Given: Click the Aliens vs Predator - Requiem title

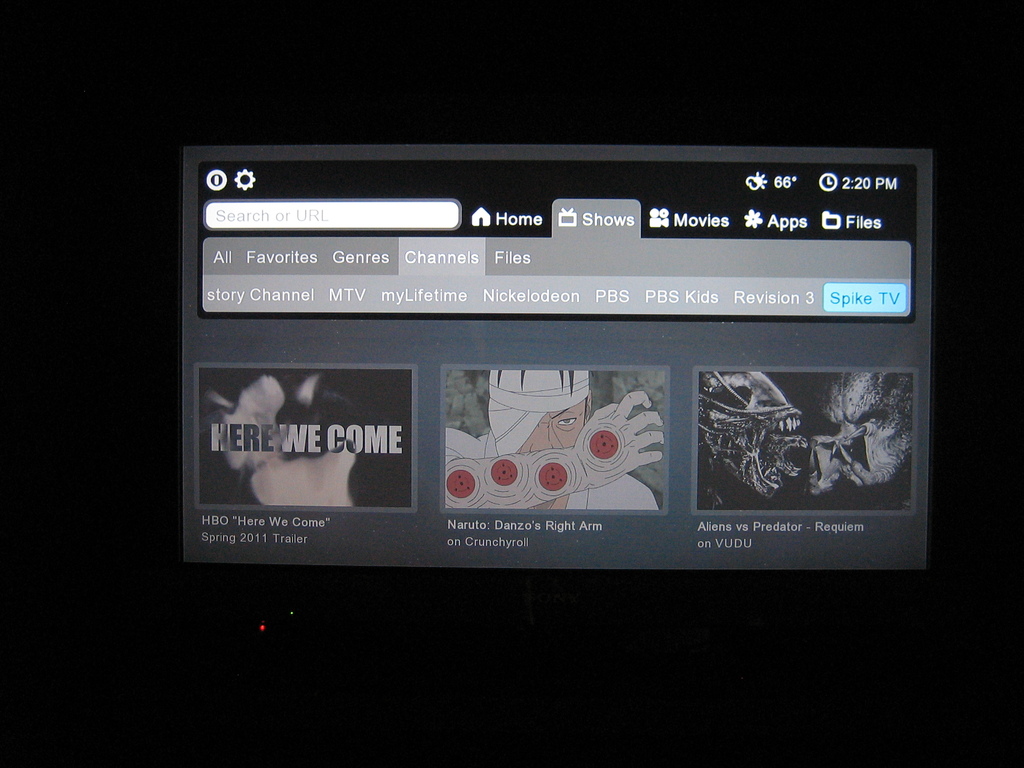Looking at the screenshot, I should (x=780, y=526).
